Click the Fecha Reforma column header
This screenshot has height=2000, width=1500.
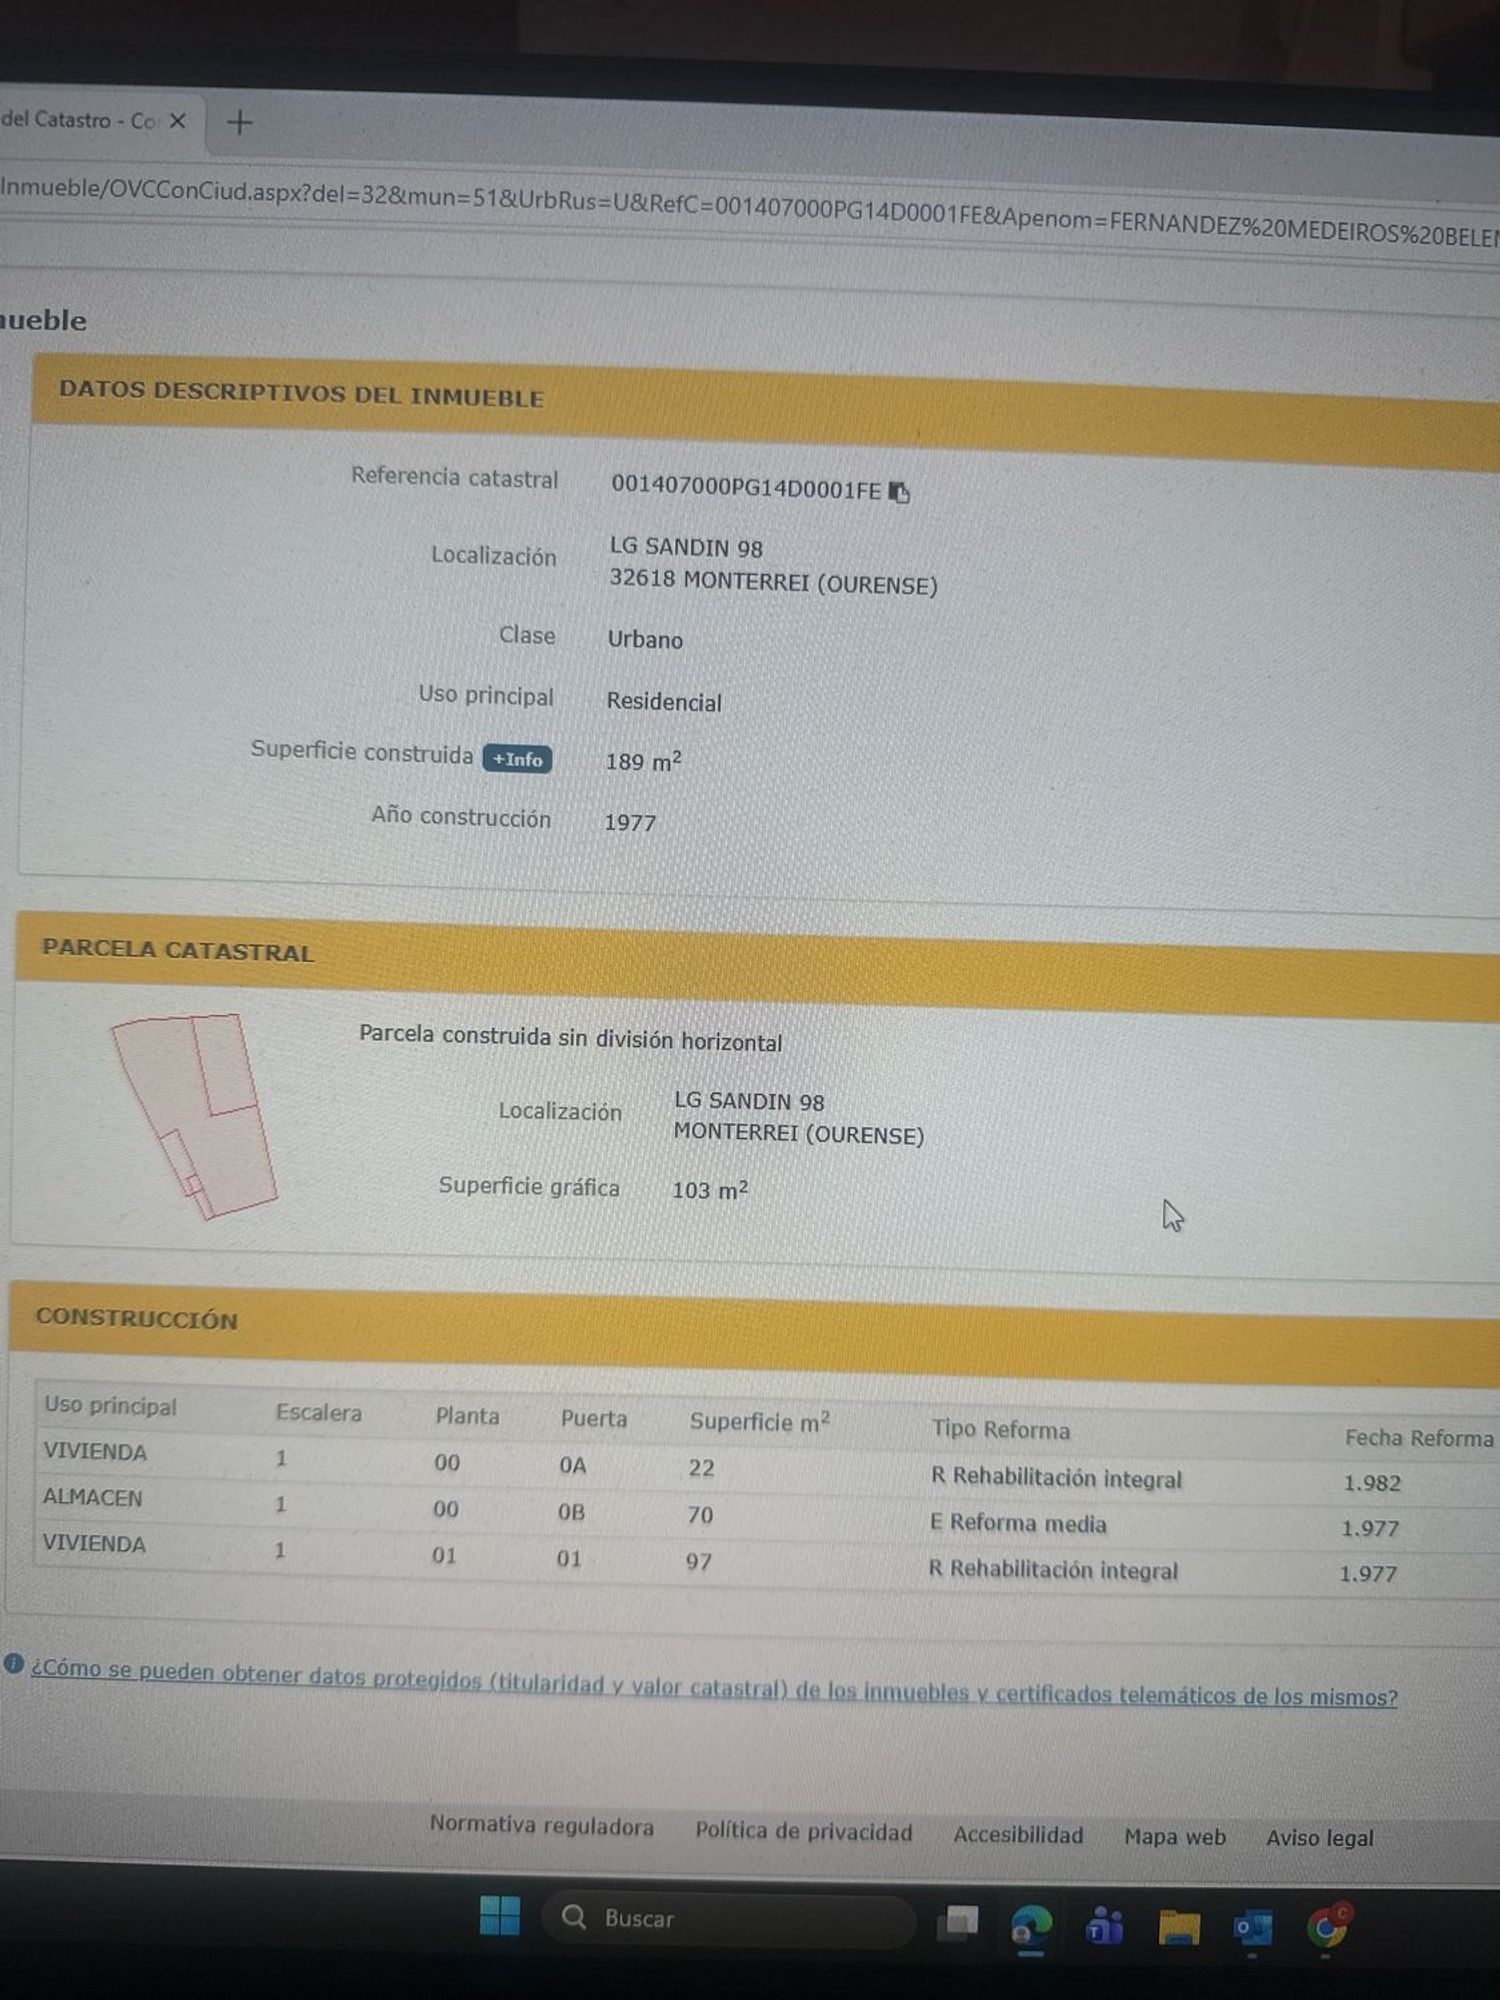click(x=1419, y=1438)
